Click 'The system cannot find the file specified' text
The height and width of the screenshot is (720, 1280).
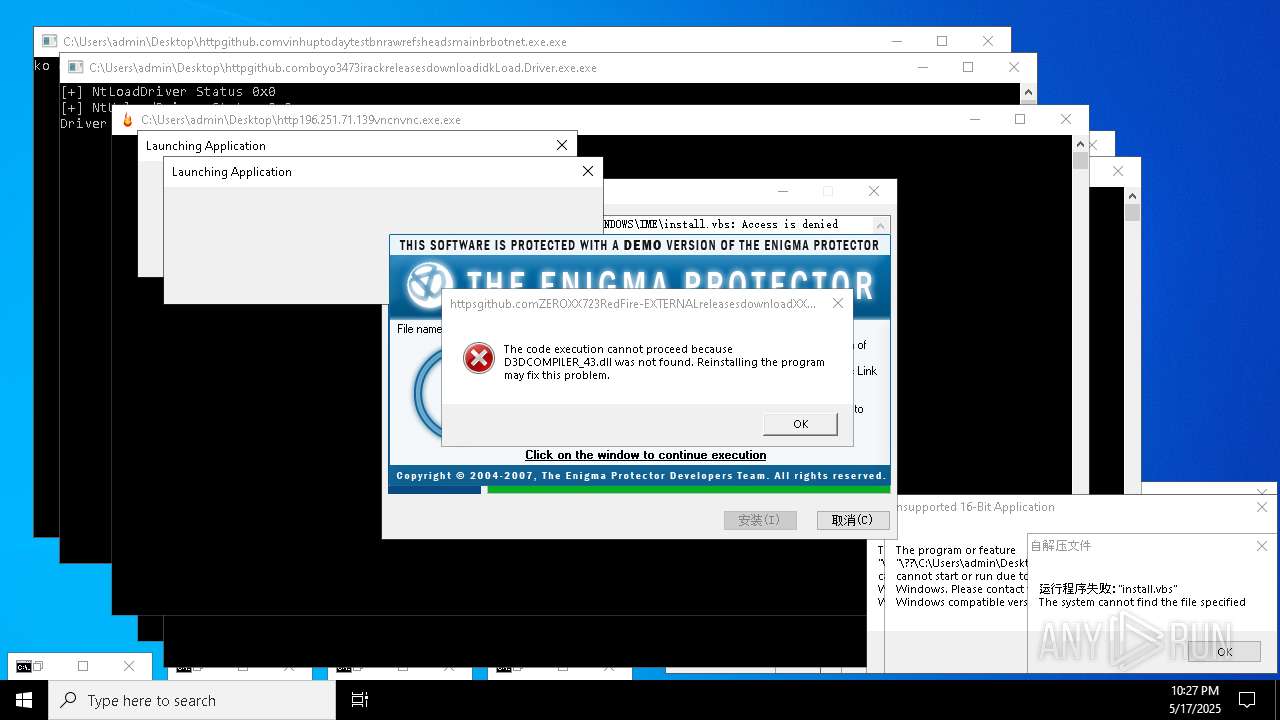tap(1142, 602)
